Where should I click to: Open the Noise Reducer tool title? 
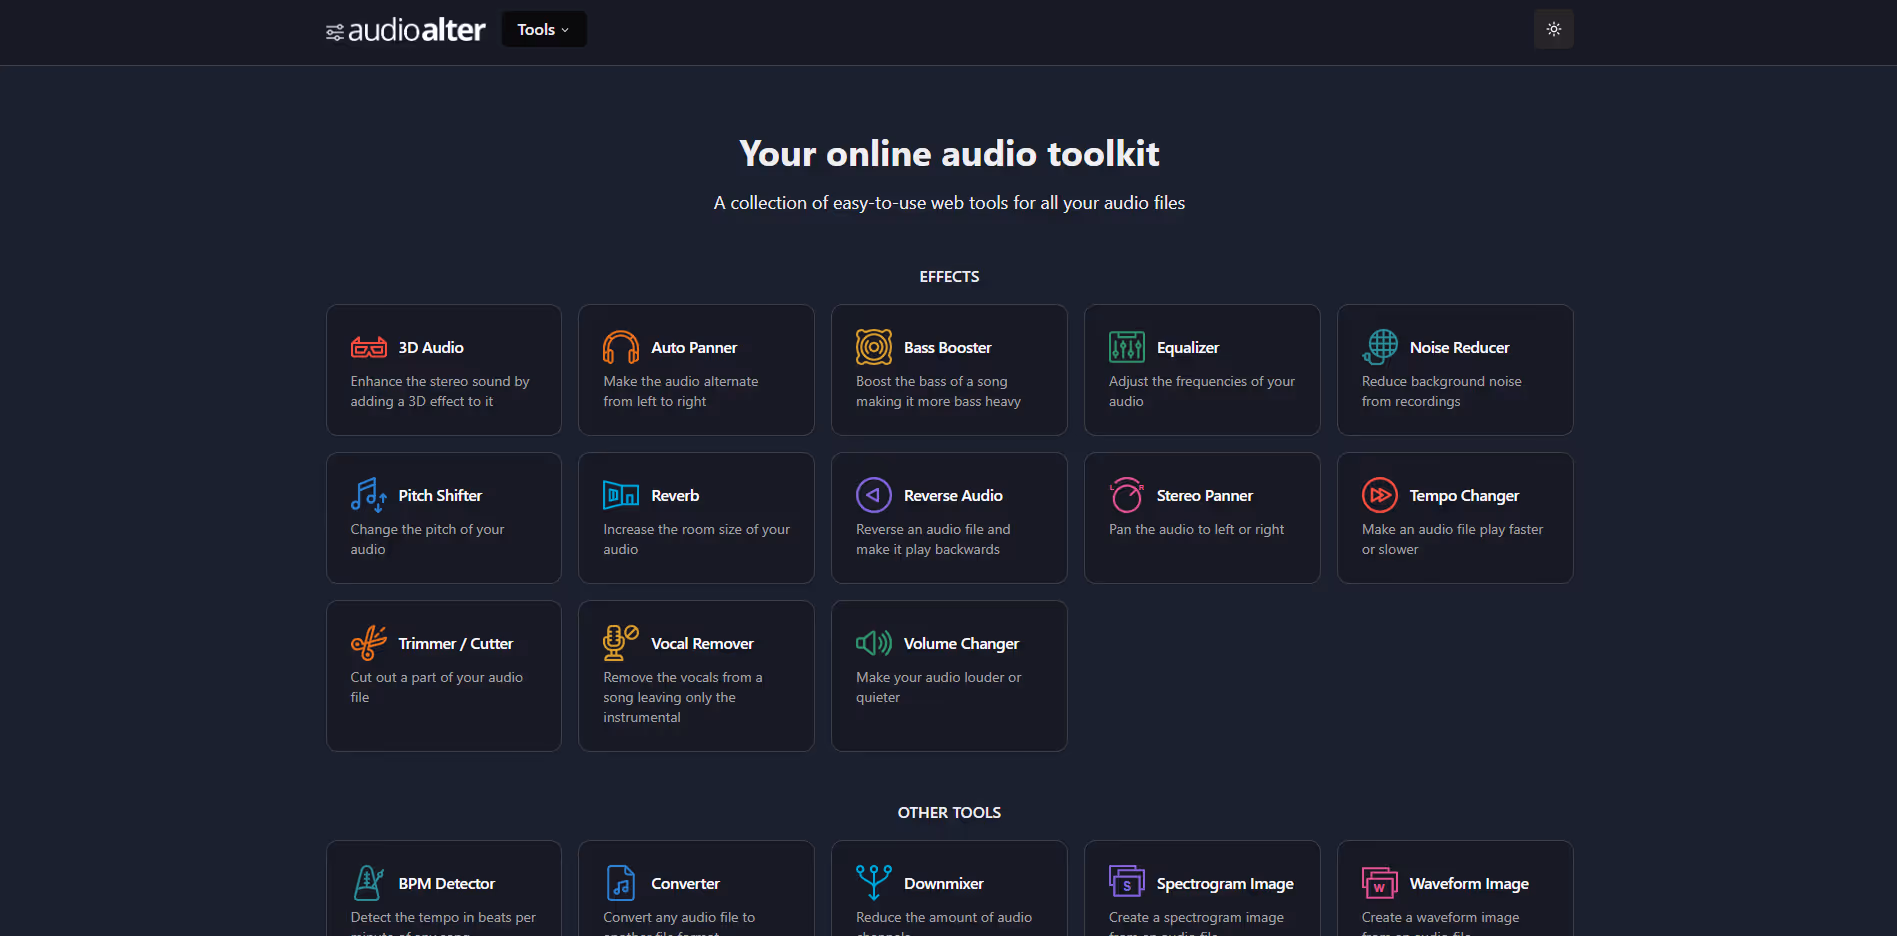[1460, 348]
